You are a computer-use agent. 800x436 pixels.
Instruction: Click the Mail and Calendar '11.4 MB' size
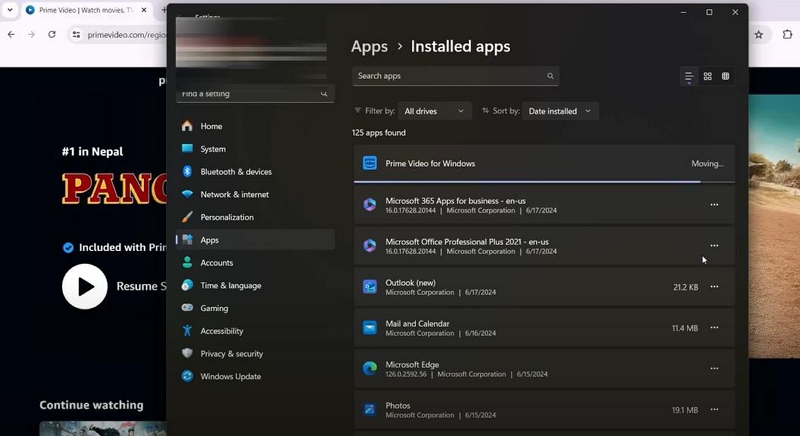pos(685,328)
